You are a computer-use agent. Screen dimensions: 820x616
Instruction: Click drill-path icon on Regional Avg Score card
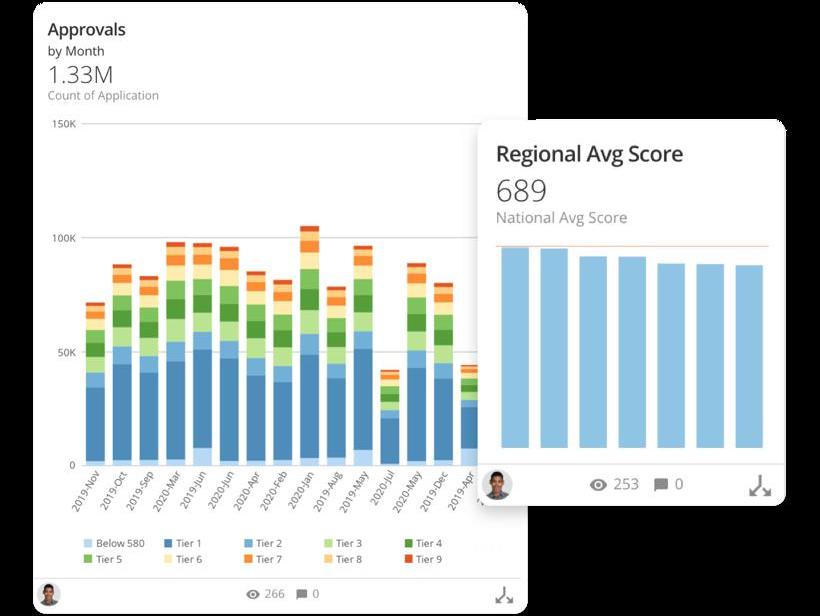760,486
